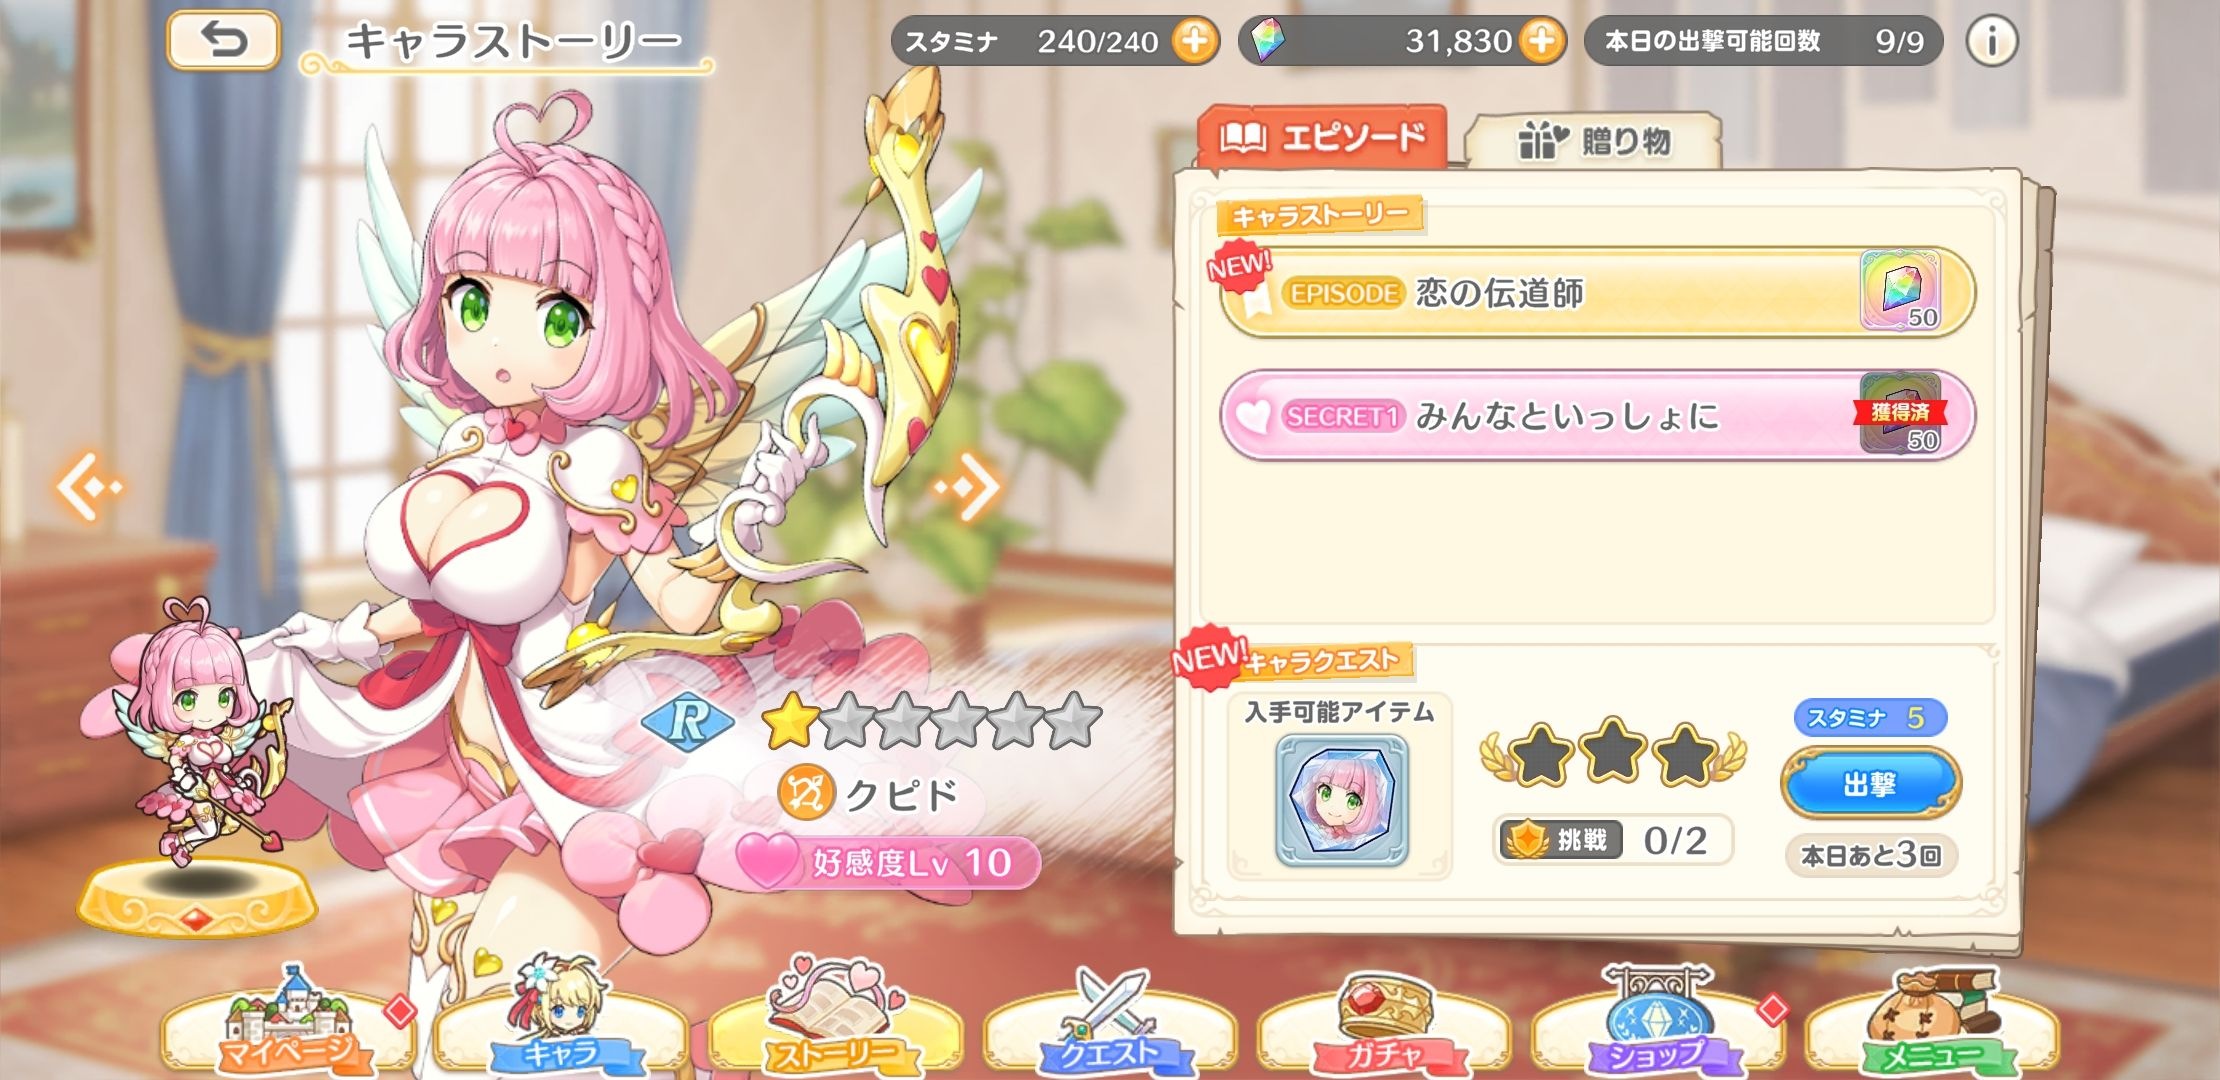The image size is (2220, 1080).
Task: Go back using the return arrow button
Action: 223,41
